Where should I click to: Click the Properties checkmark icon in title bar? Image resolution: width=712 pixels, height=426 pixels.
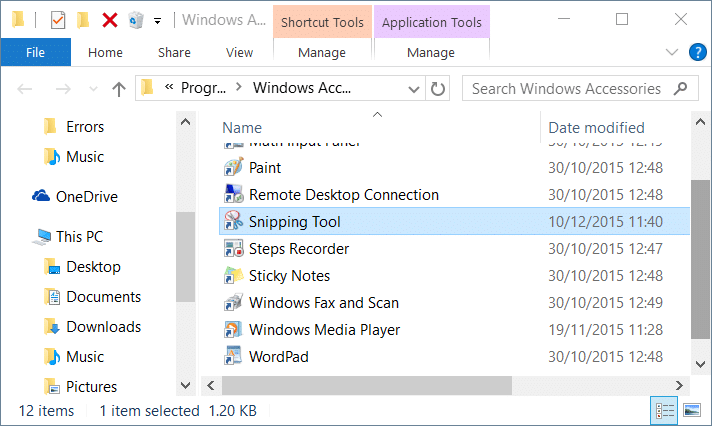(x=58, y=20)
